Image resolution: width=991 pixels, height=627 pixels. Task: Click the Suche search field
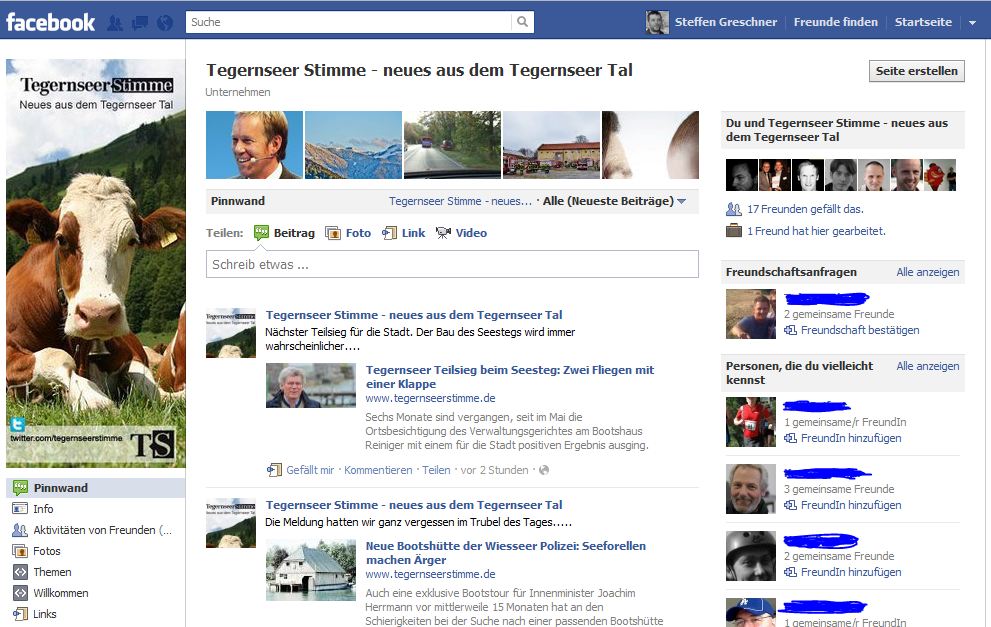coord(349,21)
